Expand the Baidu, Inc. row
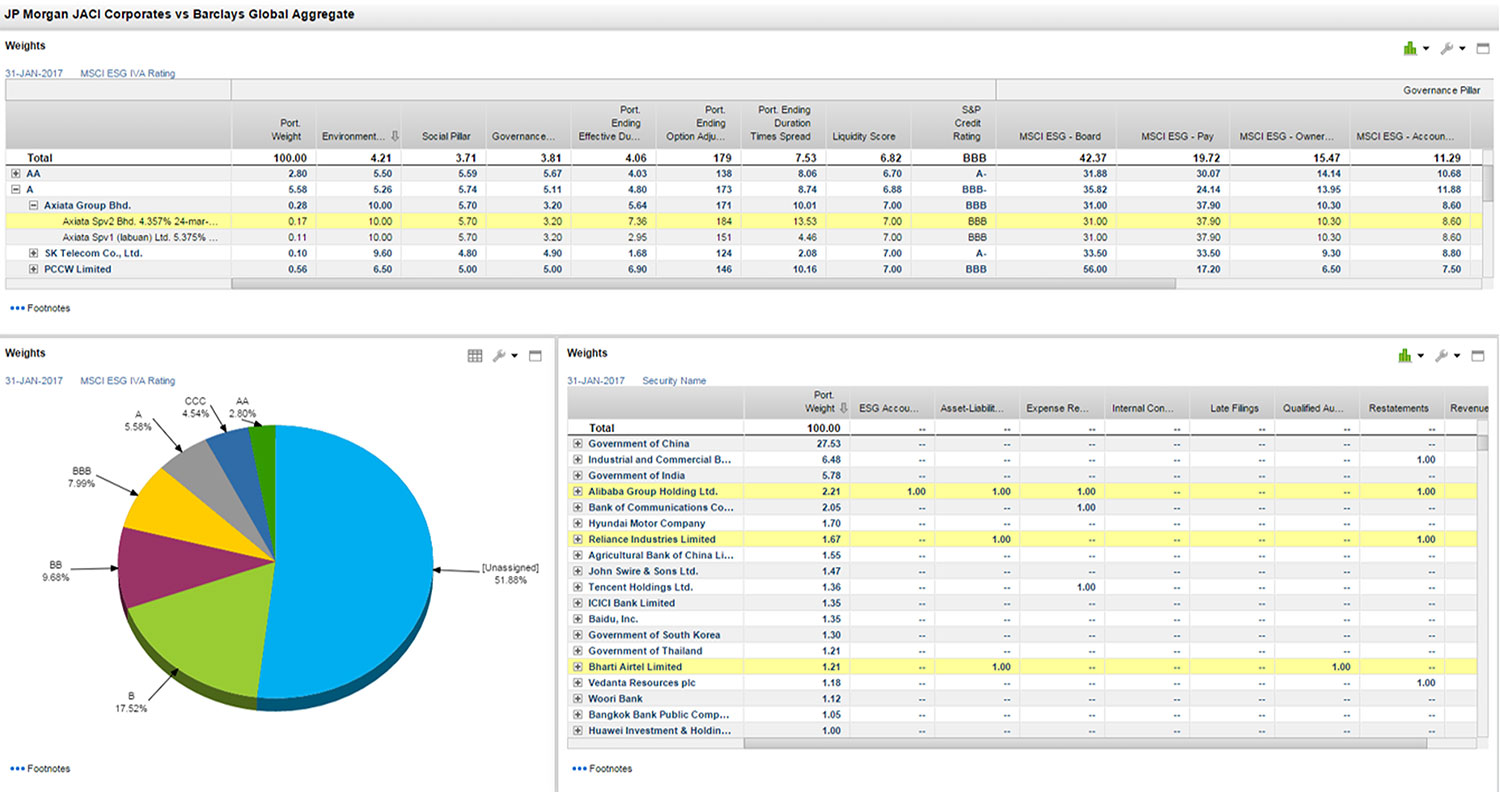The width and height of the screenshot is (1500, 792). click(x=578, y=619)
